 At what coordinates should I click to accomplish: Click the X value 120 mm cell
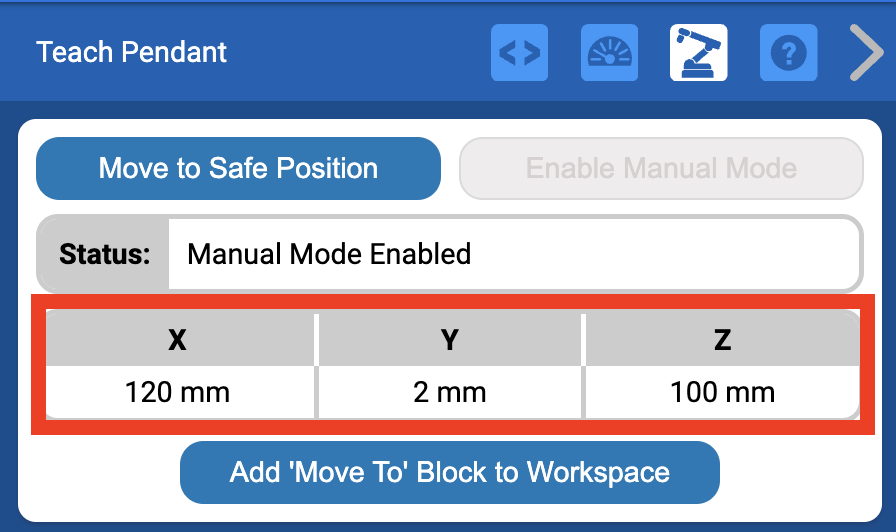tap(178, 392)
